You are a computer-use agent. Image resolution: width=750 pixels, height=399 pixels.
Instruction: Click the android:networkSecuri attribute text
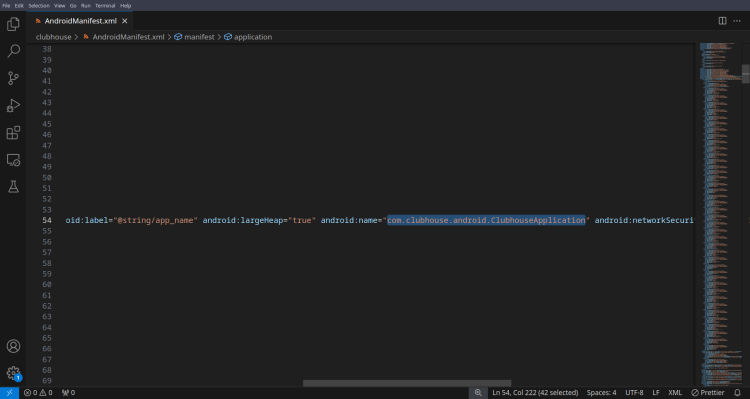pos(644,220)
